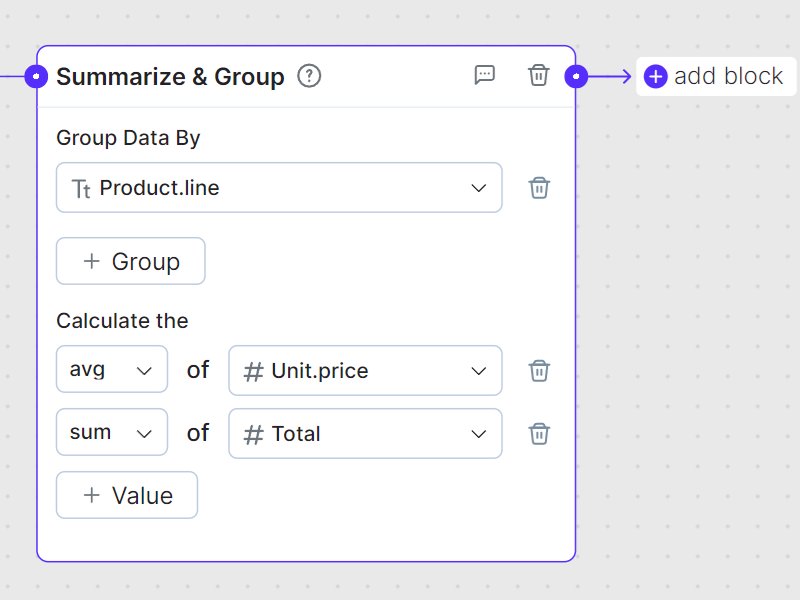Delete the avg of Unit.price calculation row

click(x=539, y=371)
